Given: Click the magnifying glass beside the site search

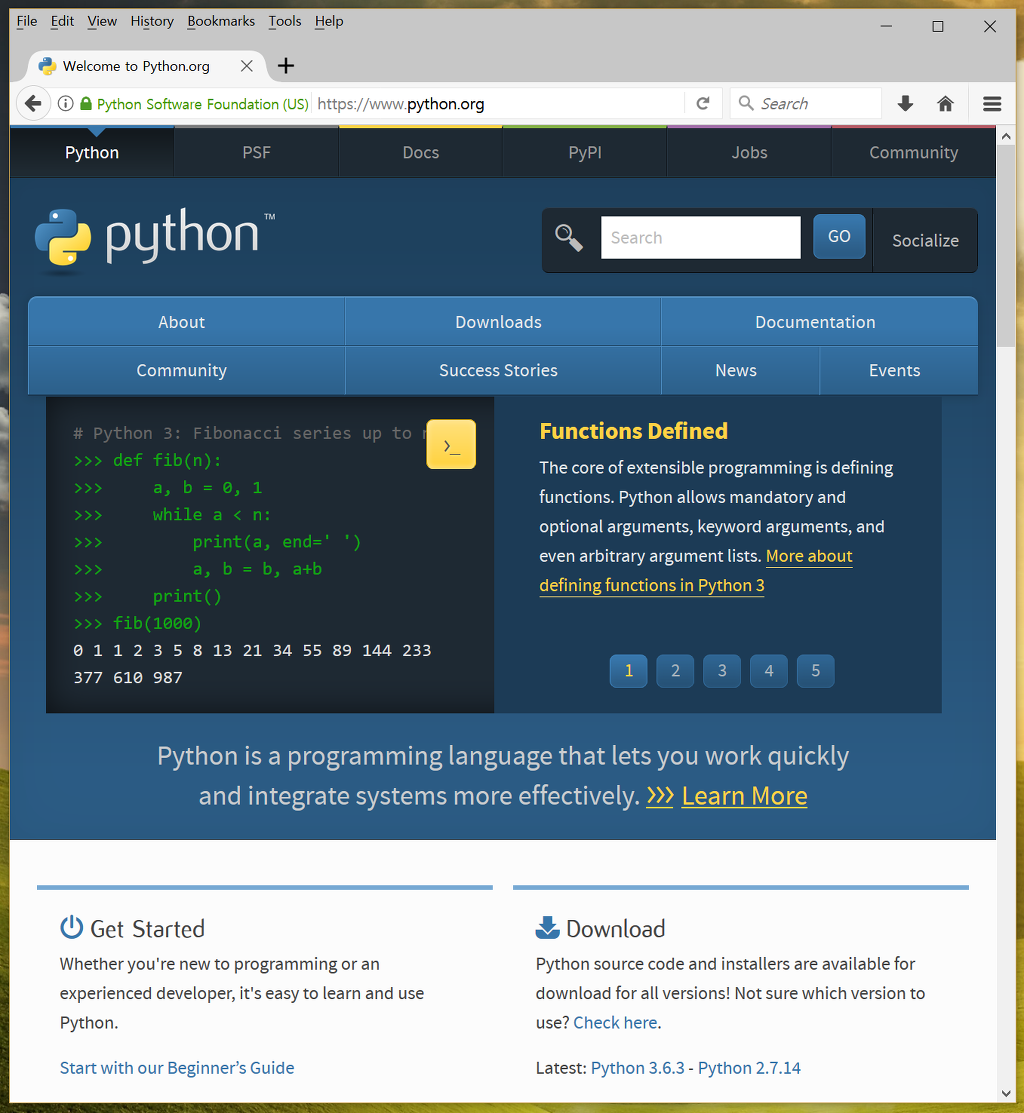Looking at the screenshot, I should (569, 238).
